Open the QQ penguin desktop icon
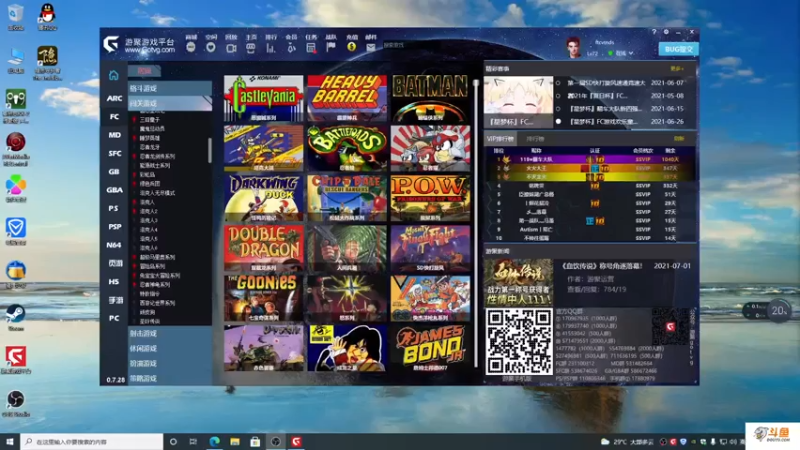800x450 pixels. 47,14
